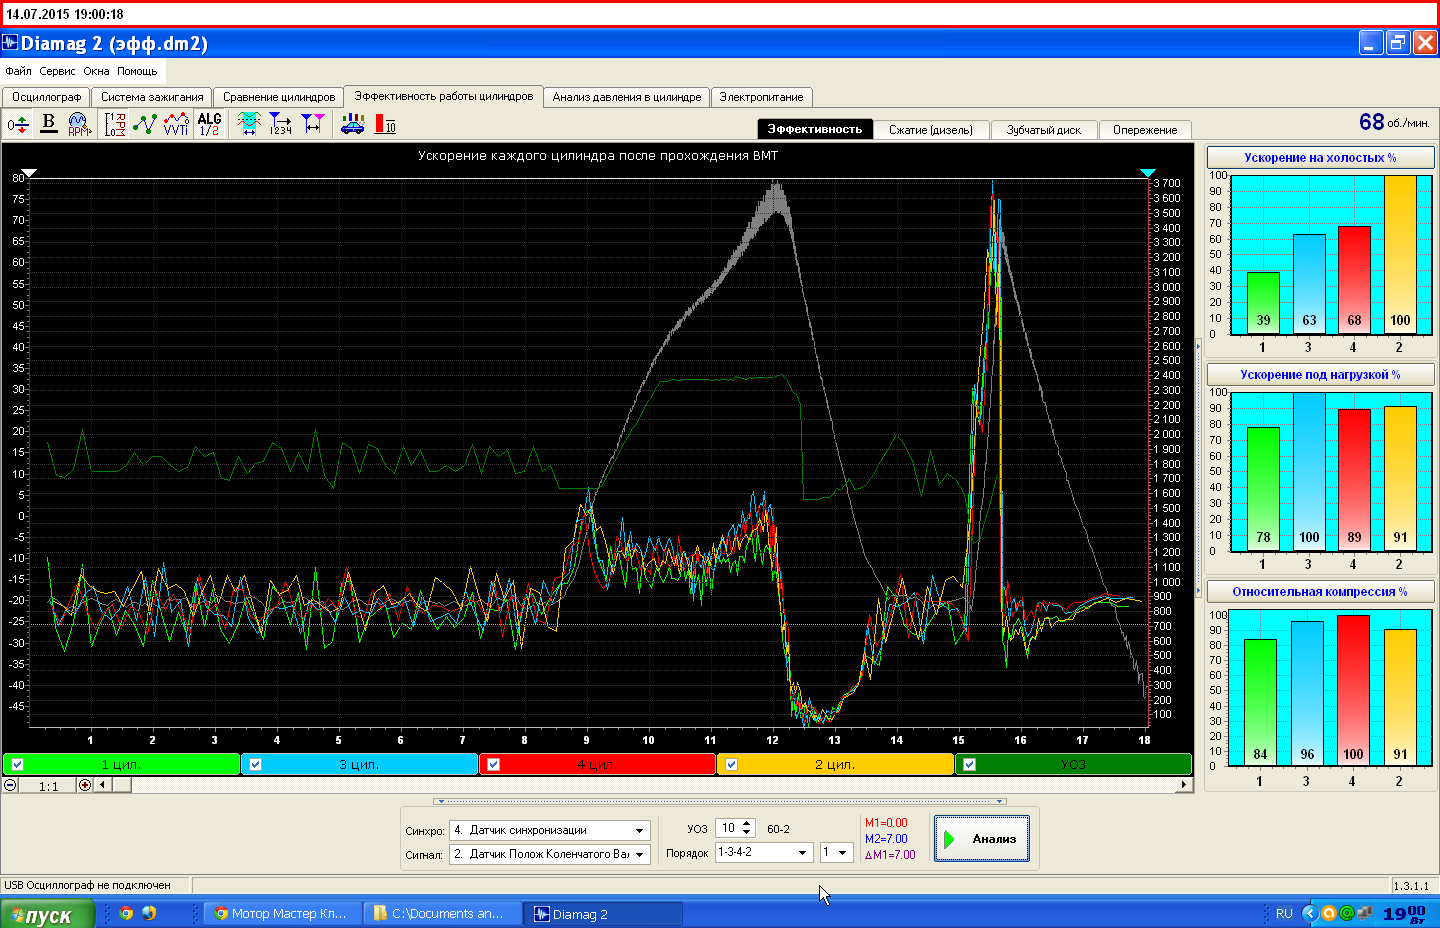This screenshot has width=1440, height=928.
Task: Open the Окна menu
Action: pyautogui.click(x=96, y=71)
